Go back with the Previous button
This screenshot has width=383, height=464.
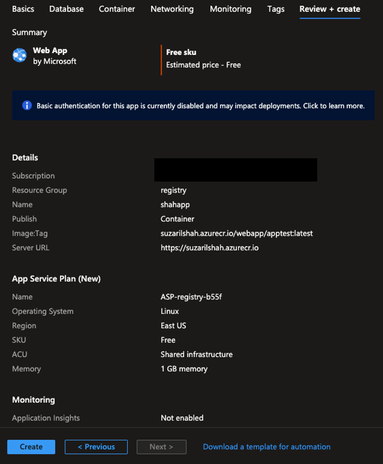coord(96,447)
